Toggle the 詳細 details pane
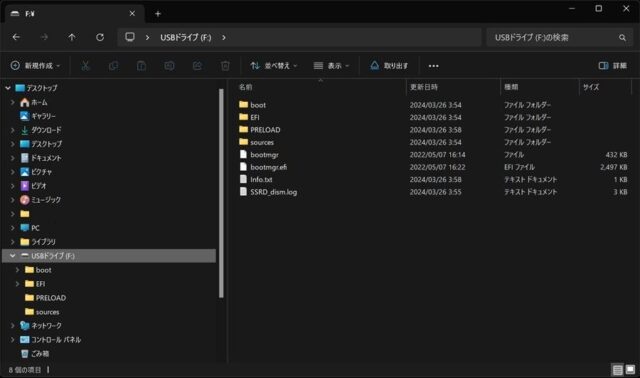Image resolution: width=640 pixels, height=378 pixels. (x=613, y=66)
